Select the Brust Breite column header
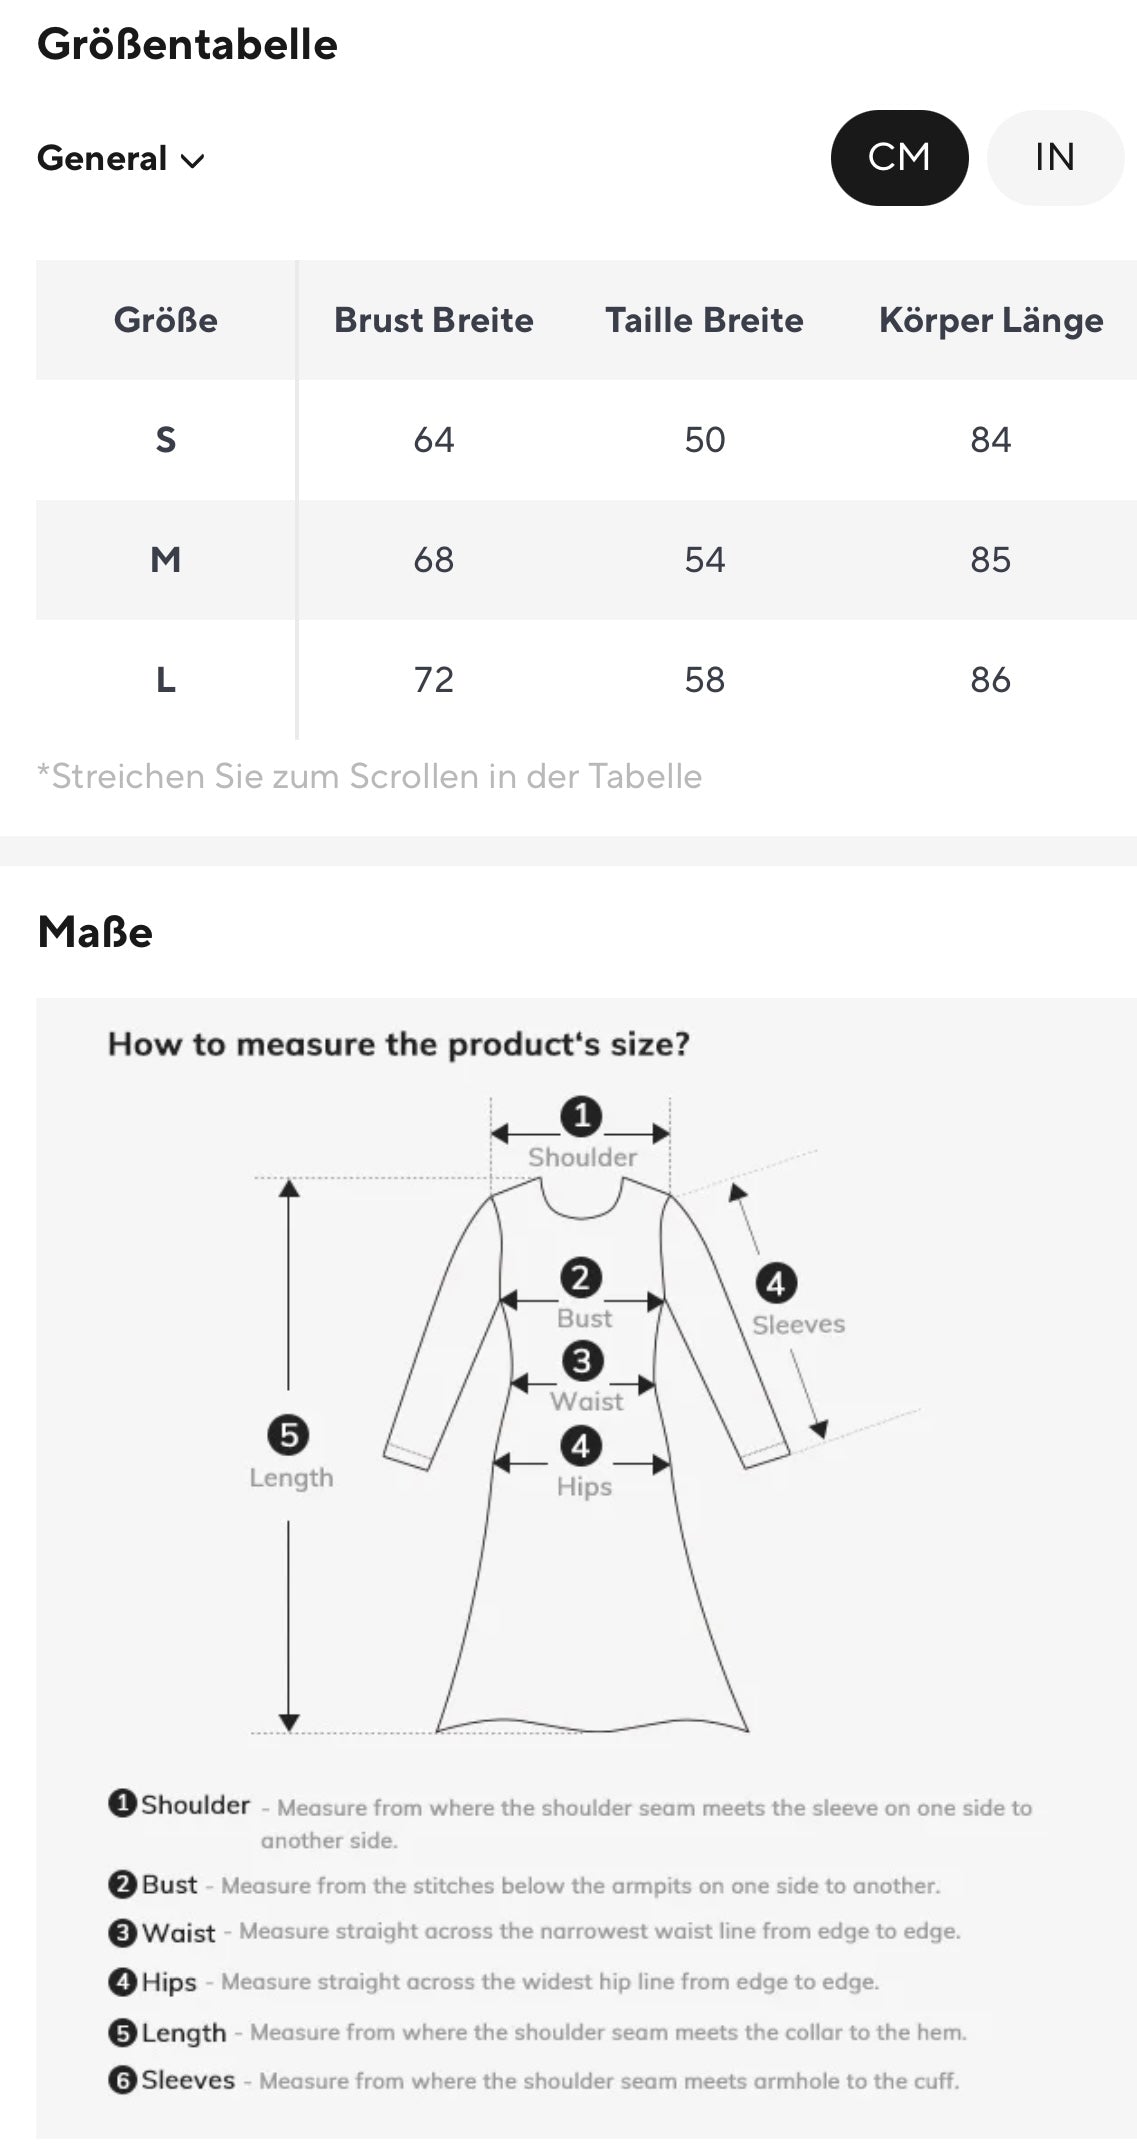 click(x=433, y=320)
